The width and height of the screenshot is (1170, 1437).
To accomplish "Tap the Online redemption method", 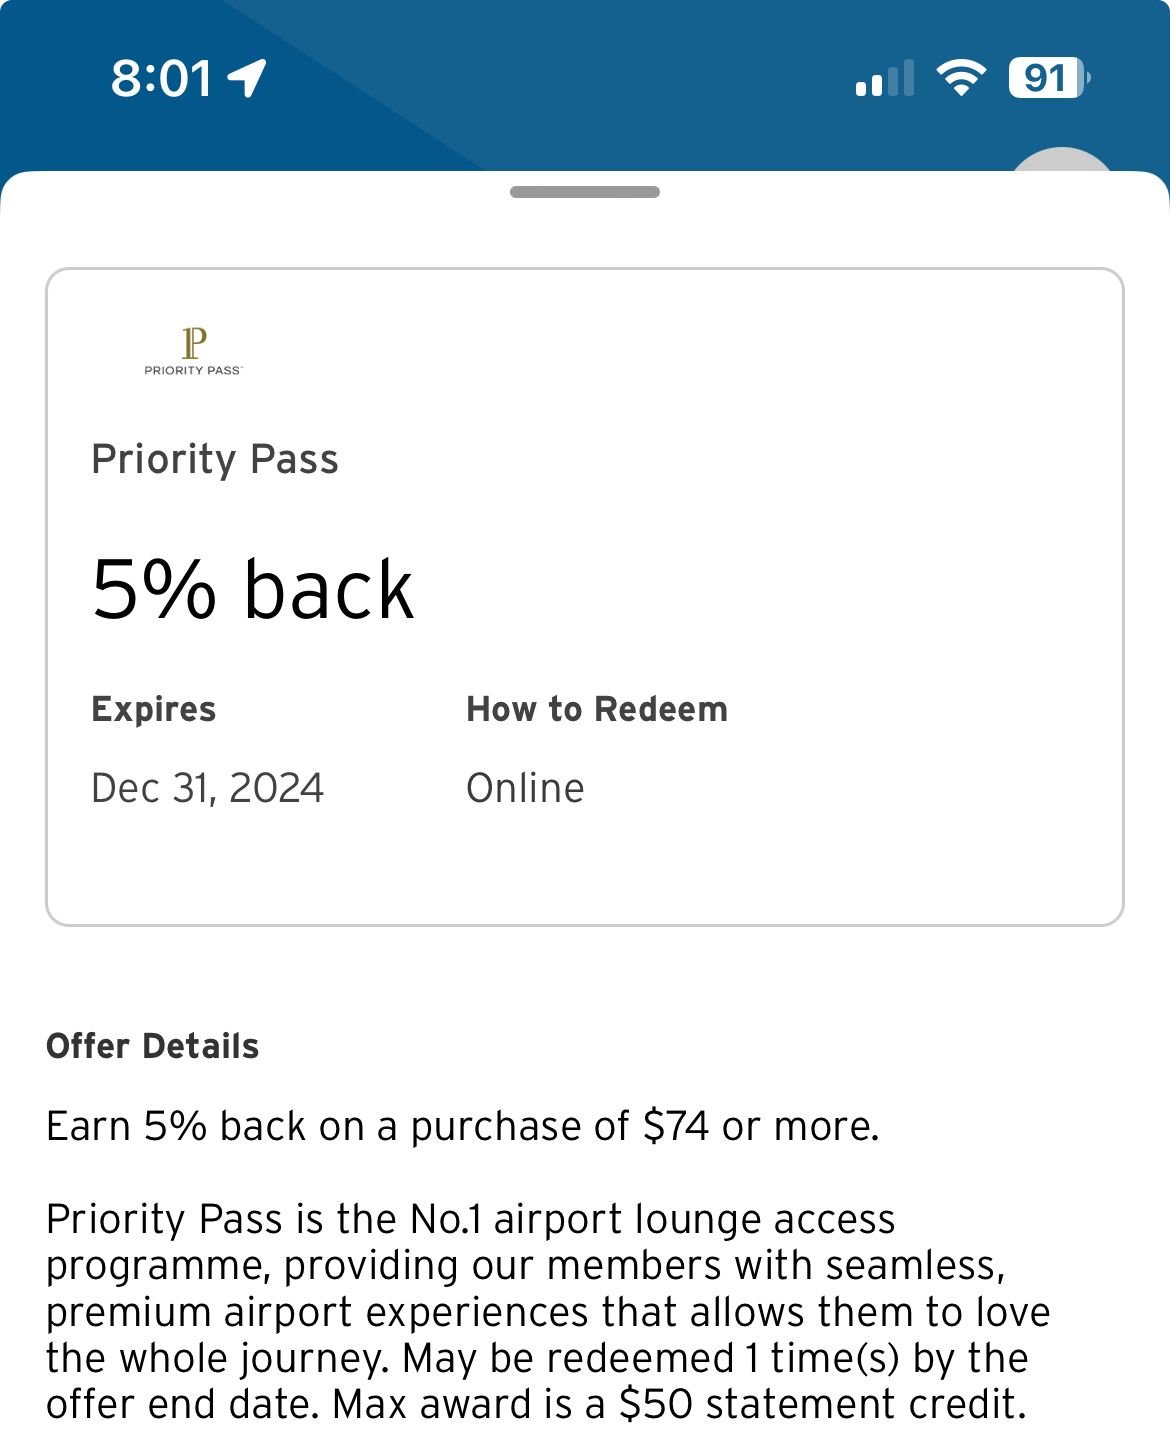I will pos(525,788).
